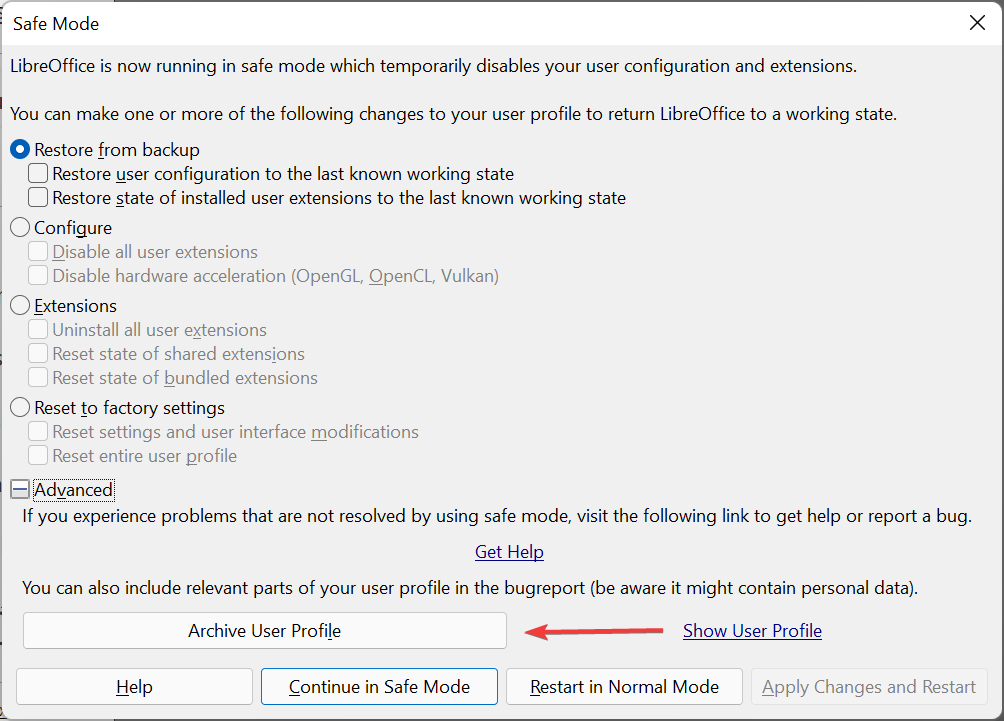This screenshot has height=721, width=1004.
Task: Click Restart in Normal Mode button
Action: [x=624, y=687]
